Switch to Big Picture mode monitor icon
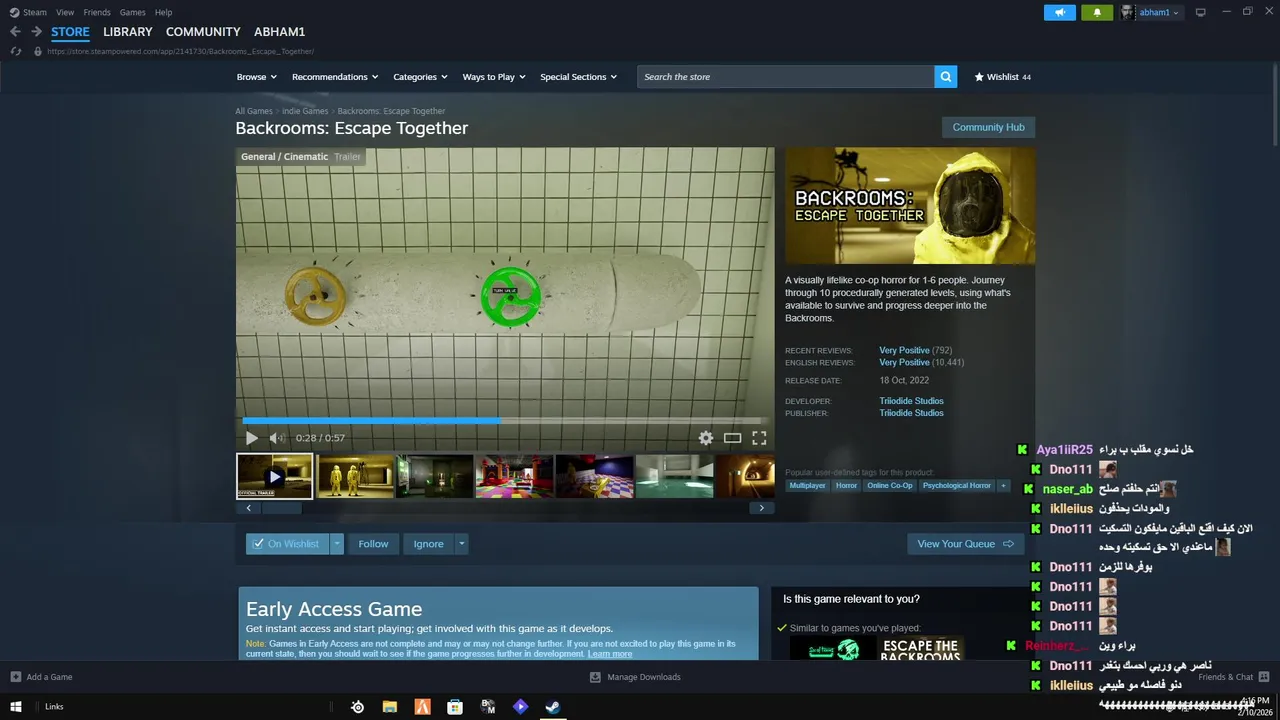This screenshot has width=1280, height=720. pos(1201,12)
